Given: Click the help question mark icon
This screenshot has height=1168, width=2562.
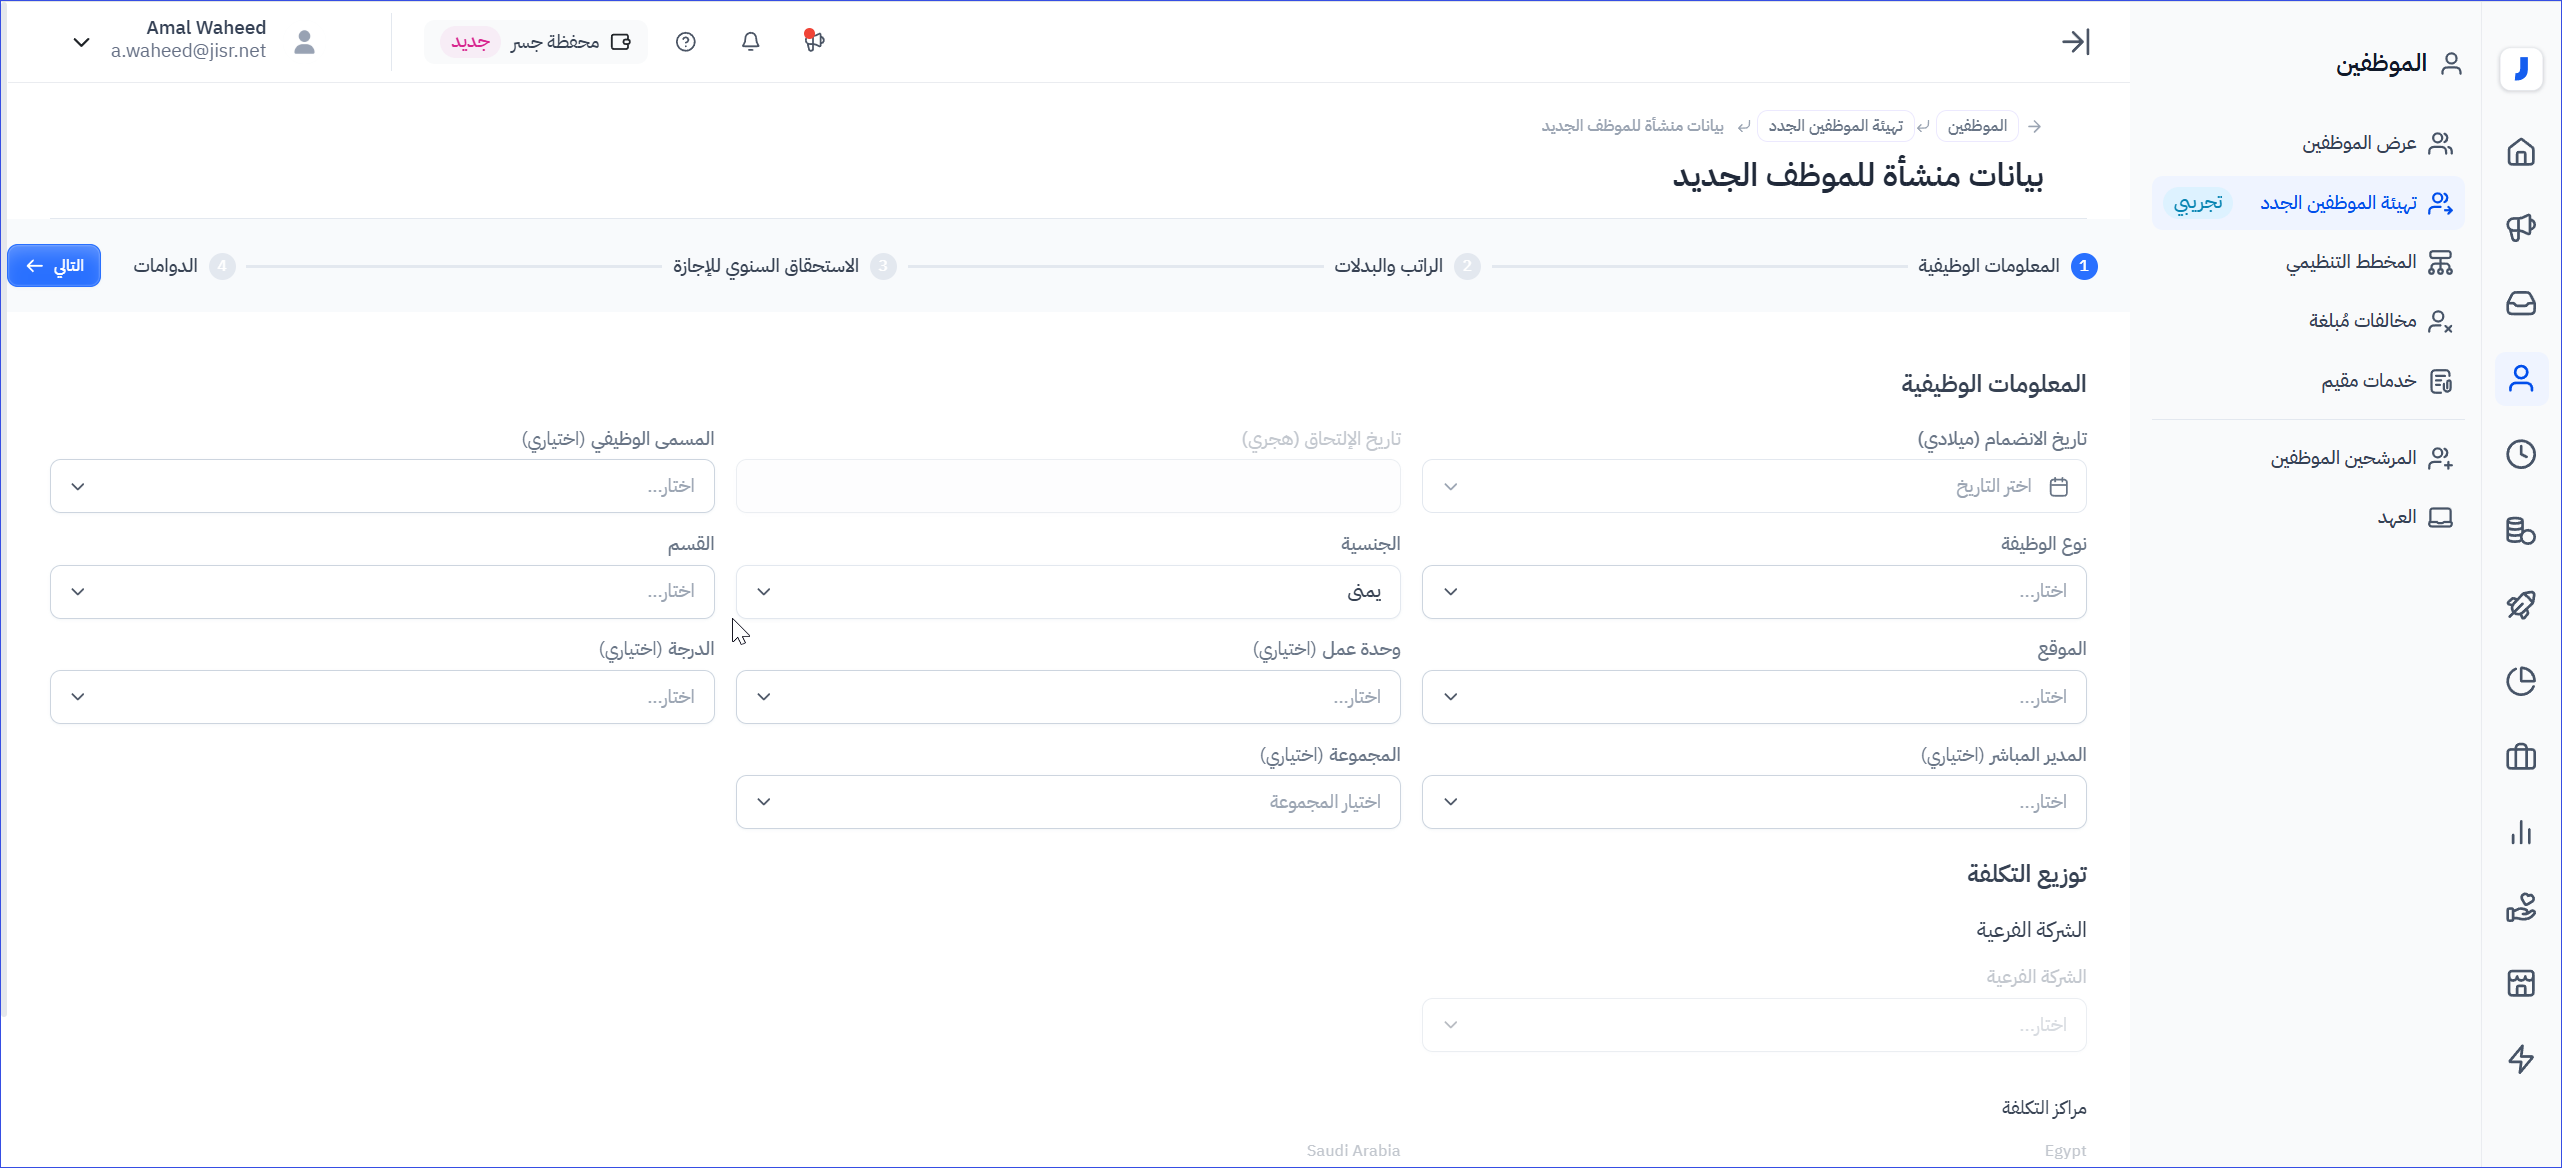Looking at the screenshot, I should click(x=685, y=42).
